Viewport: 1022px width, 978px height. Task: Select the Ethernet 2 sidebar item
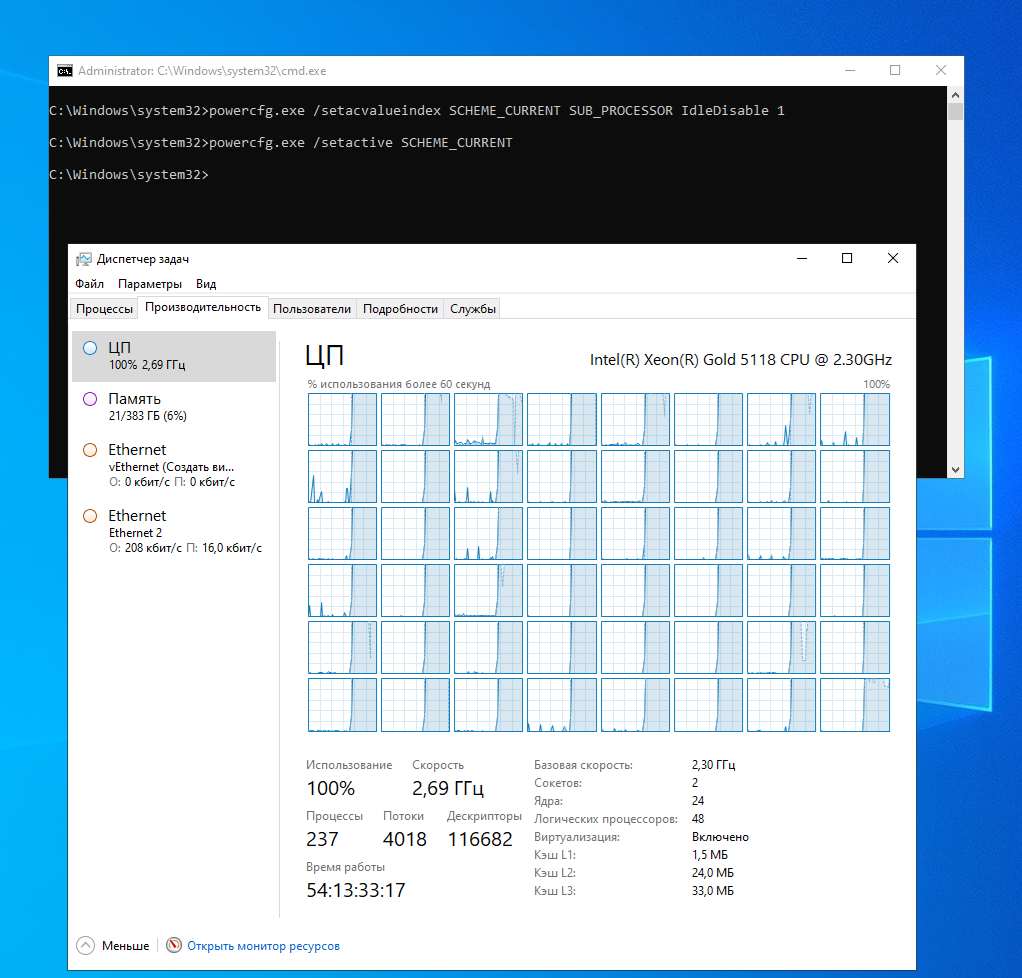click(174, 531)
